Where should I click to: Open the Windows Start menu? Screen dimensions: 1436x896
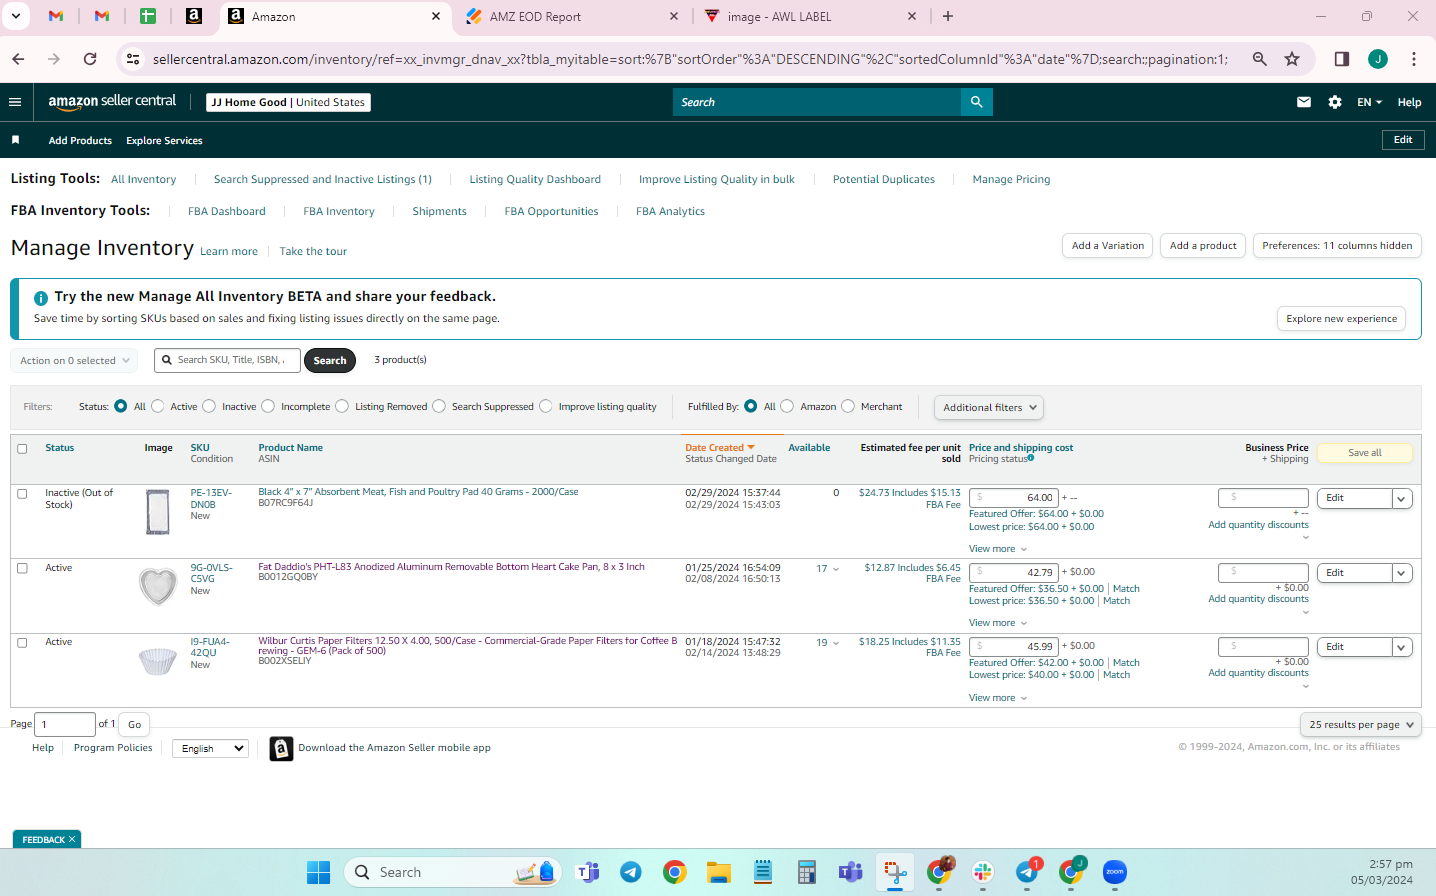point(319,873)
